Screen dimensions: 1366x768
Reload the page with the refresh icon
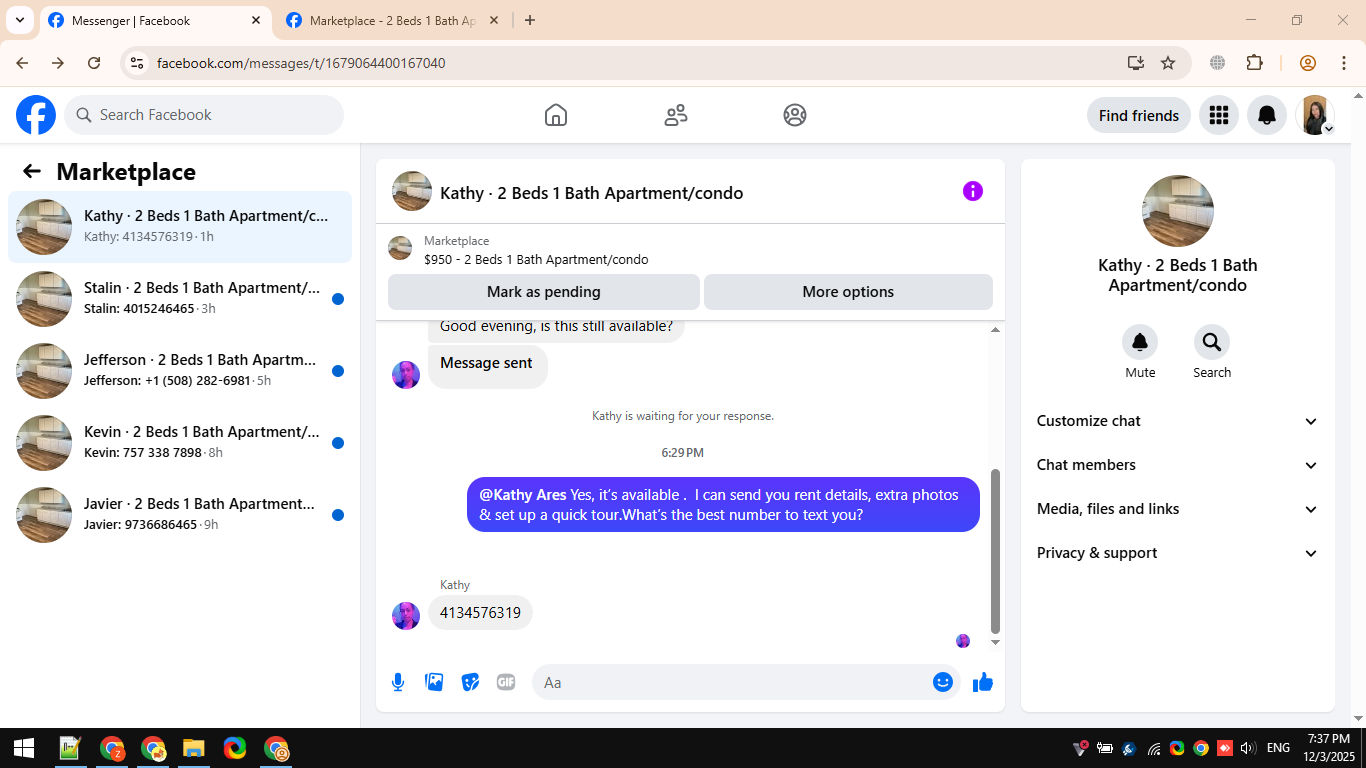[94, 63]
